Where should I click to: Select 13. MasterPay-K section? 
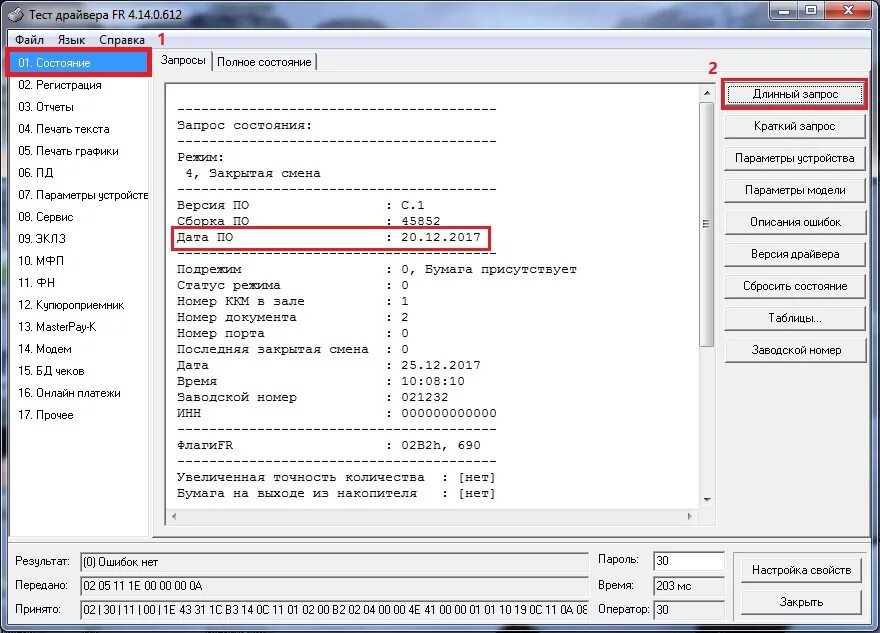click(57, 327)
